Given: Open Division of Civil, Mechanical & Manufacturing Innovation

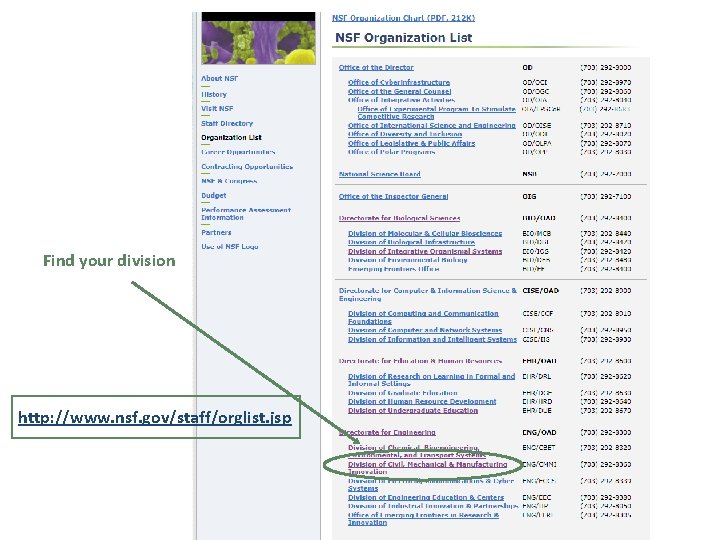Looking at the screenshot, I should coord(428,467).
